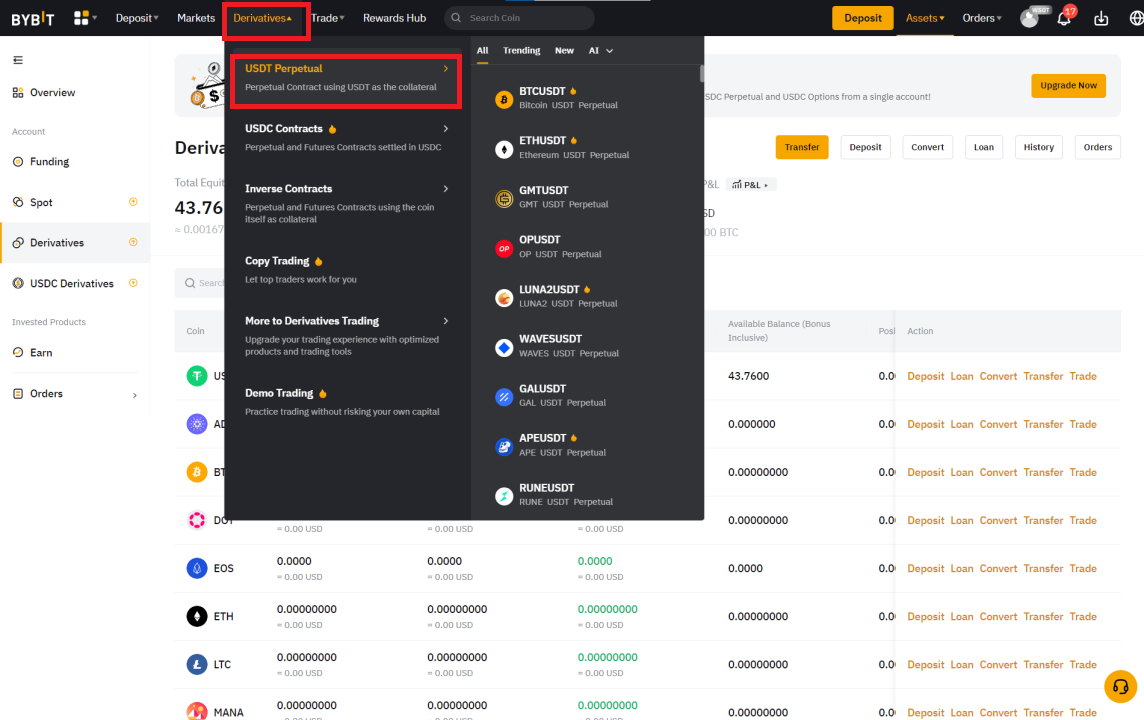1144x720 pixels.
Task: Click the ETH coin icon in table
Action: 197,616
